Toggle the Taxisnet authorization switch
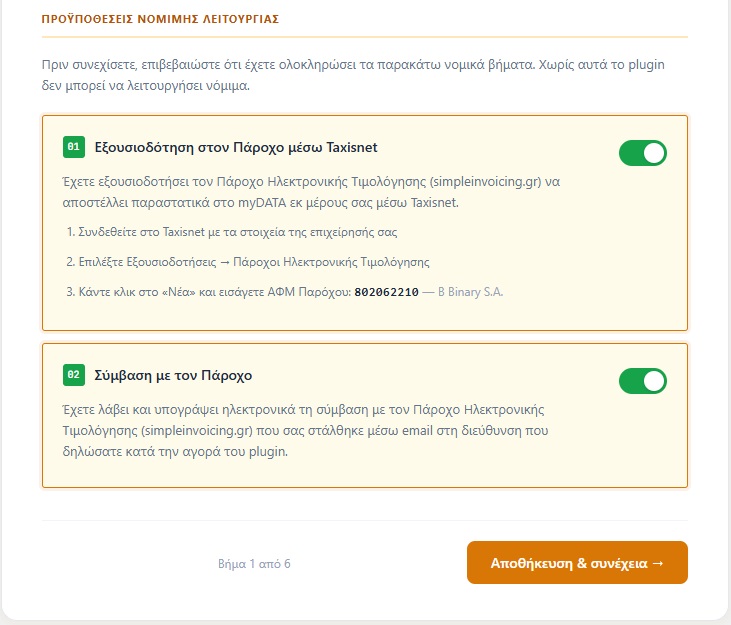731x625 pixels. [642, 153]
